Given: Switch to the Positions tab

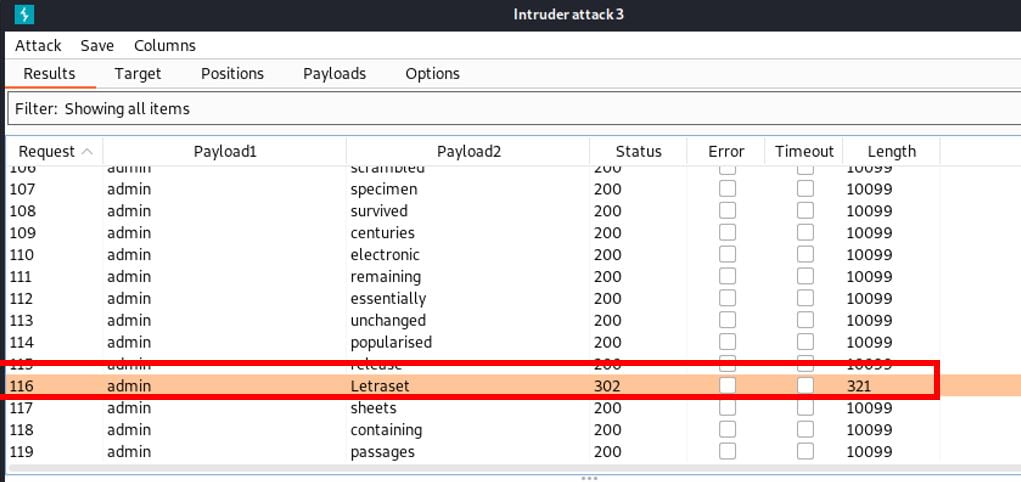Looking at the screenshot, I should pyautogui.click(x=232, y=74).
